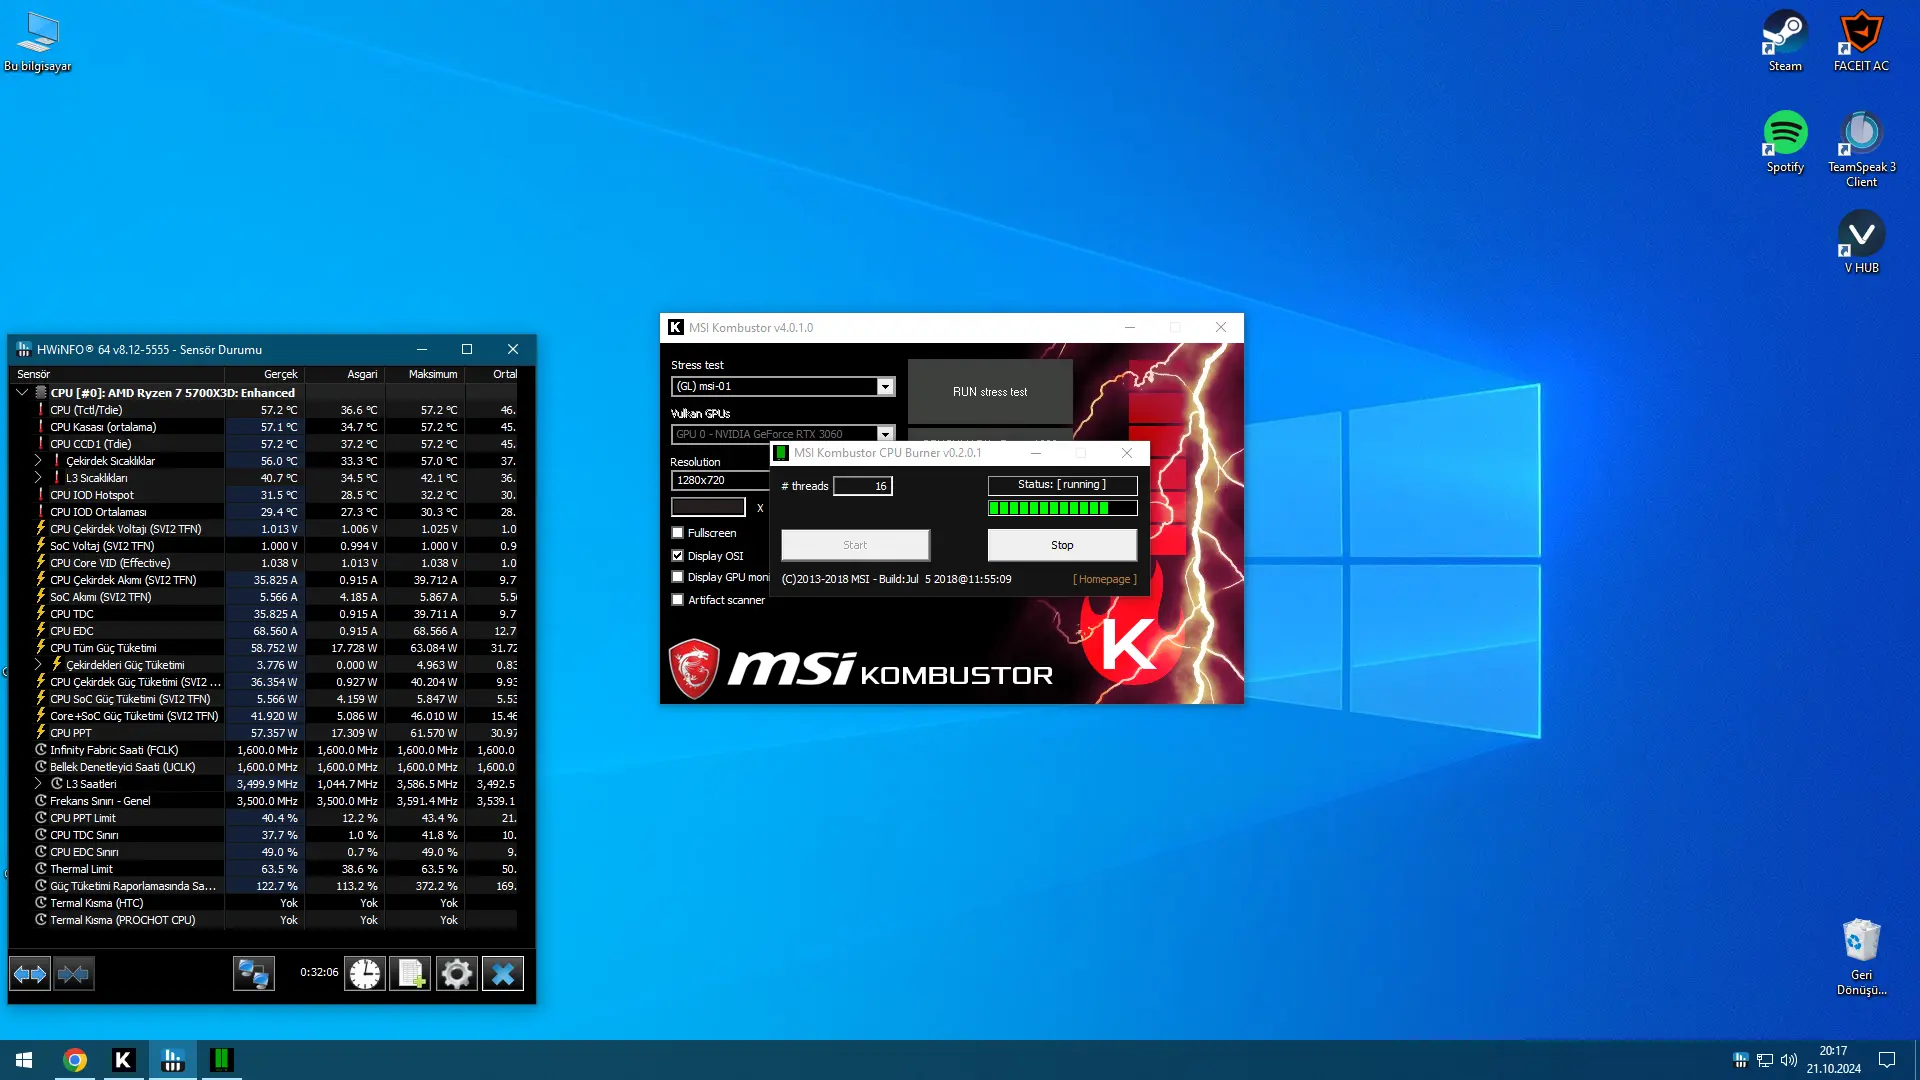Enable Artifact scanner checkbox
The width and height of the screenshot is (1920, 1080).
click(x=678, y=600)
